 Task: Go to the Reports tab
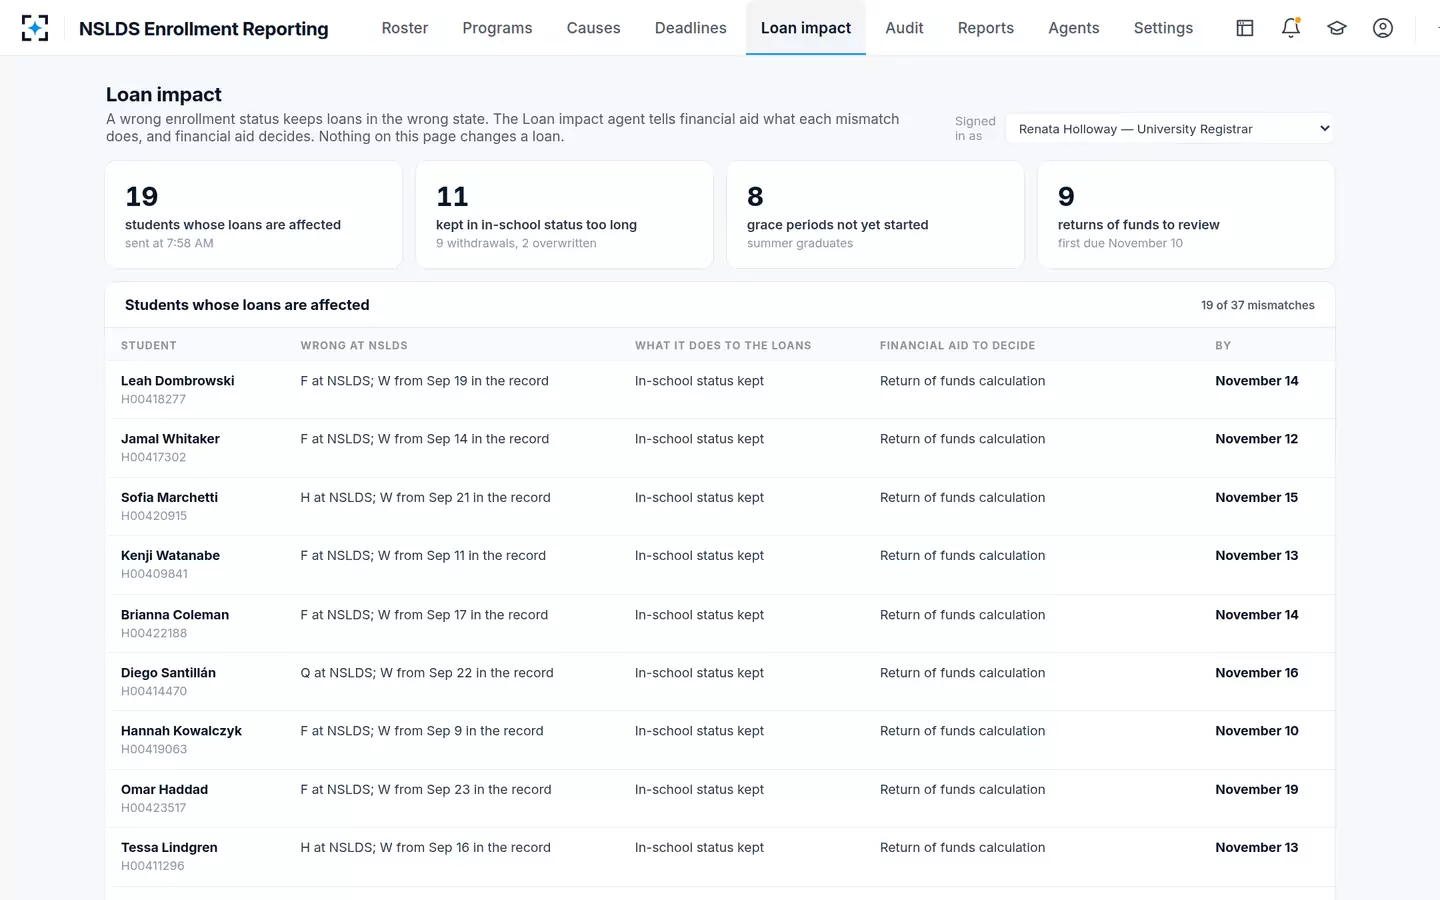point(986,28)
